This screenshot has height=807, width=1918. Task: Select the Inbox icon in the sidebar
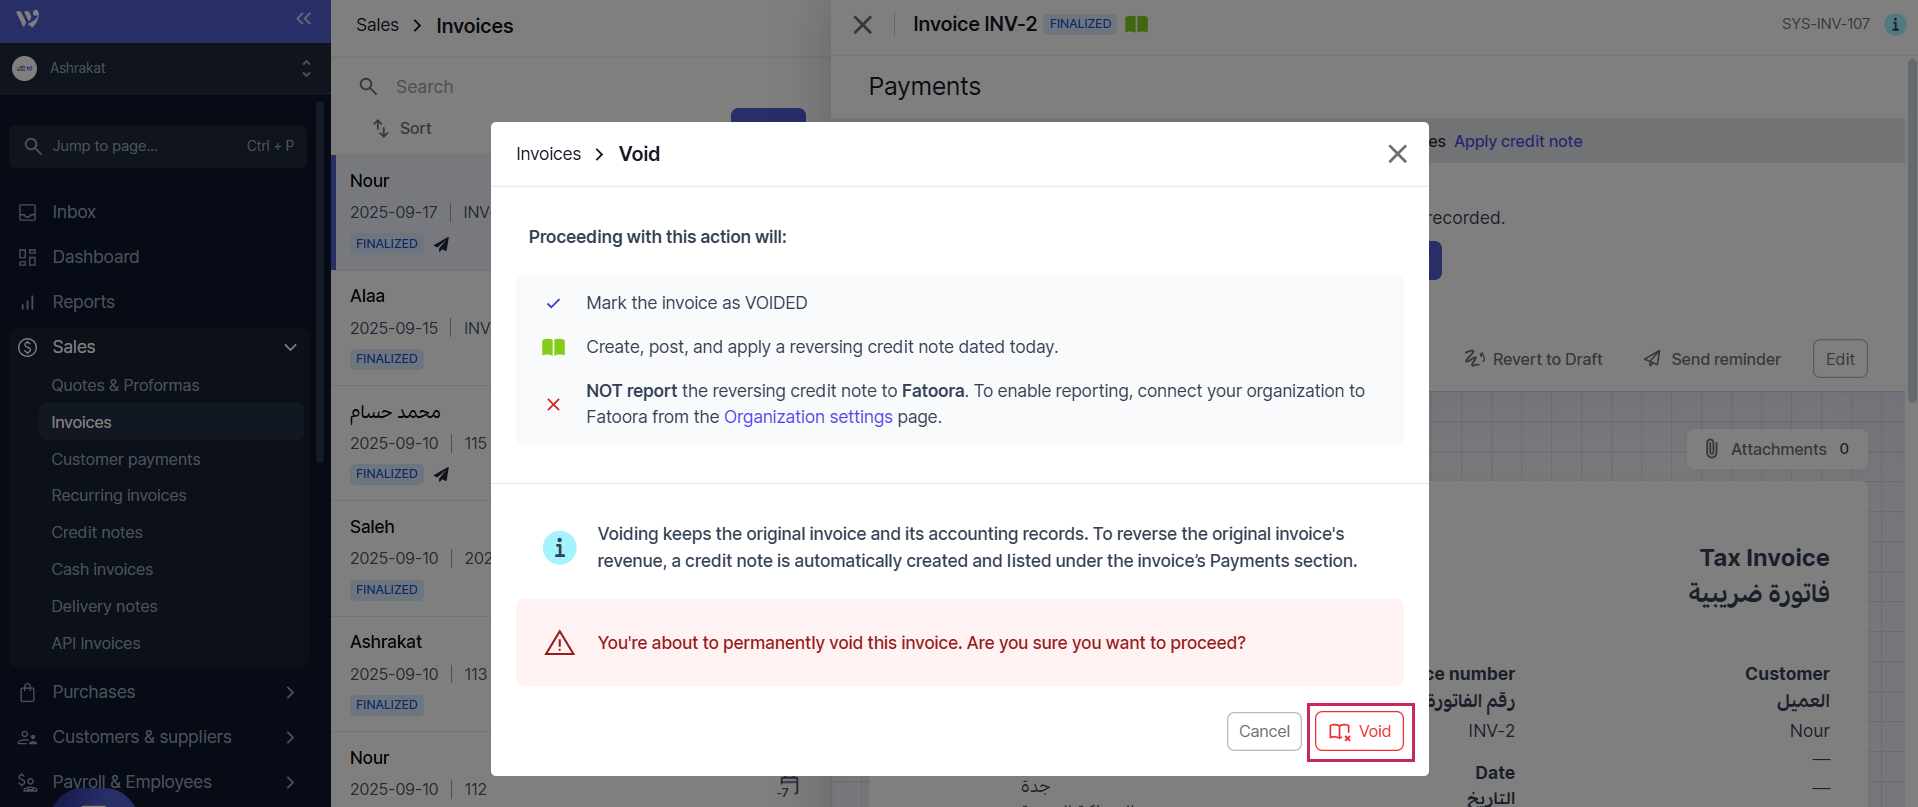(x=27, y=211)
